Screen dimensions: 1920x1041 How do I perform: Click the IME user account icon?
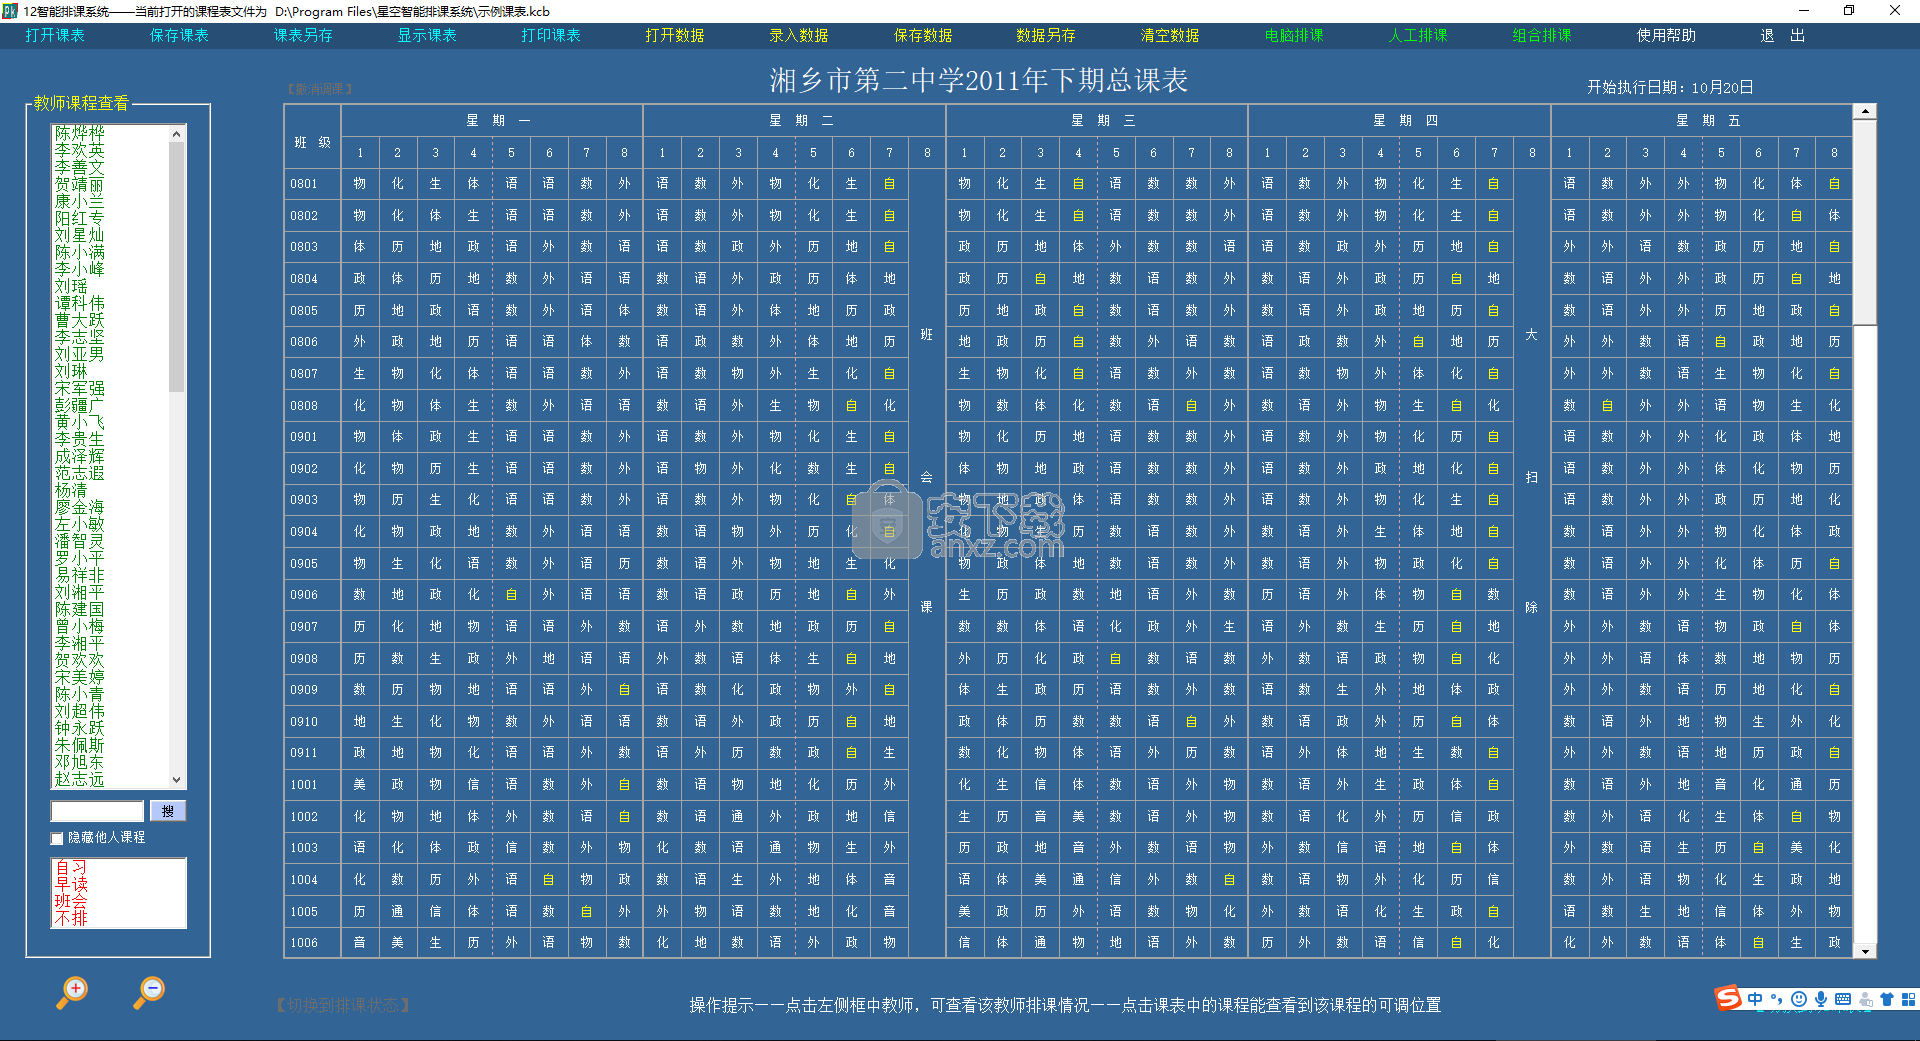(x=1865, y=999)
